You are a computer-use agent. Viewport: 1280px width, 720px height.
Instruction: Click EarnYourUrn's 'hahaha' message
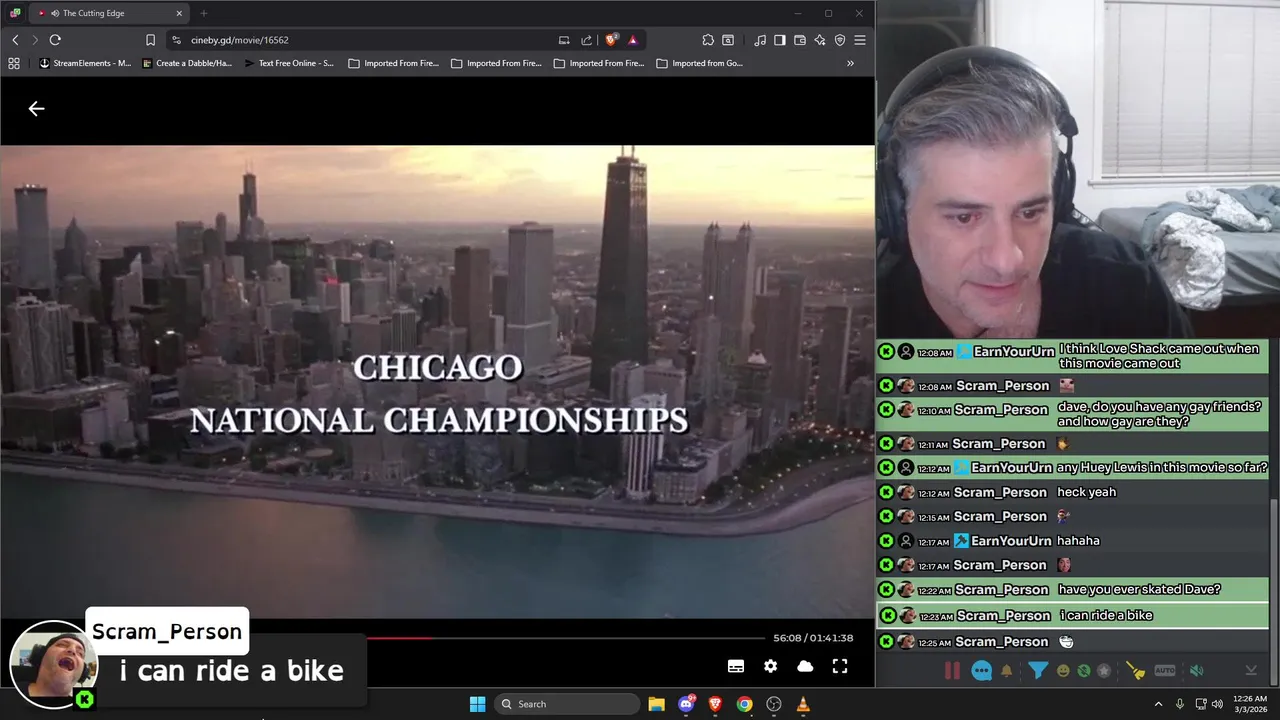click(x=1078, y=540)
